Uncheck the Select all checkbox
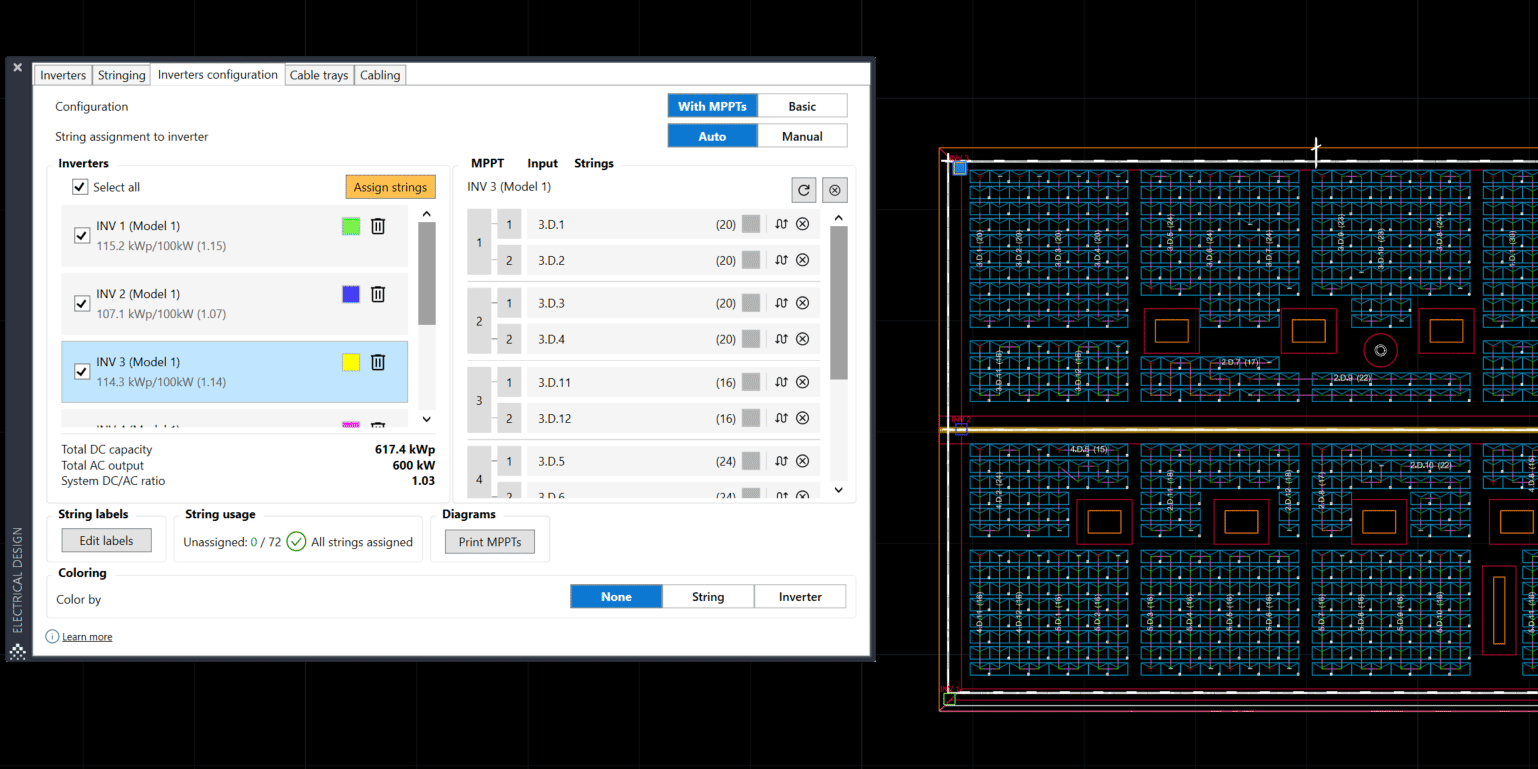 pyautogui.click(x=79, y=186)
